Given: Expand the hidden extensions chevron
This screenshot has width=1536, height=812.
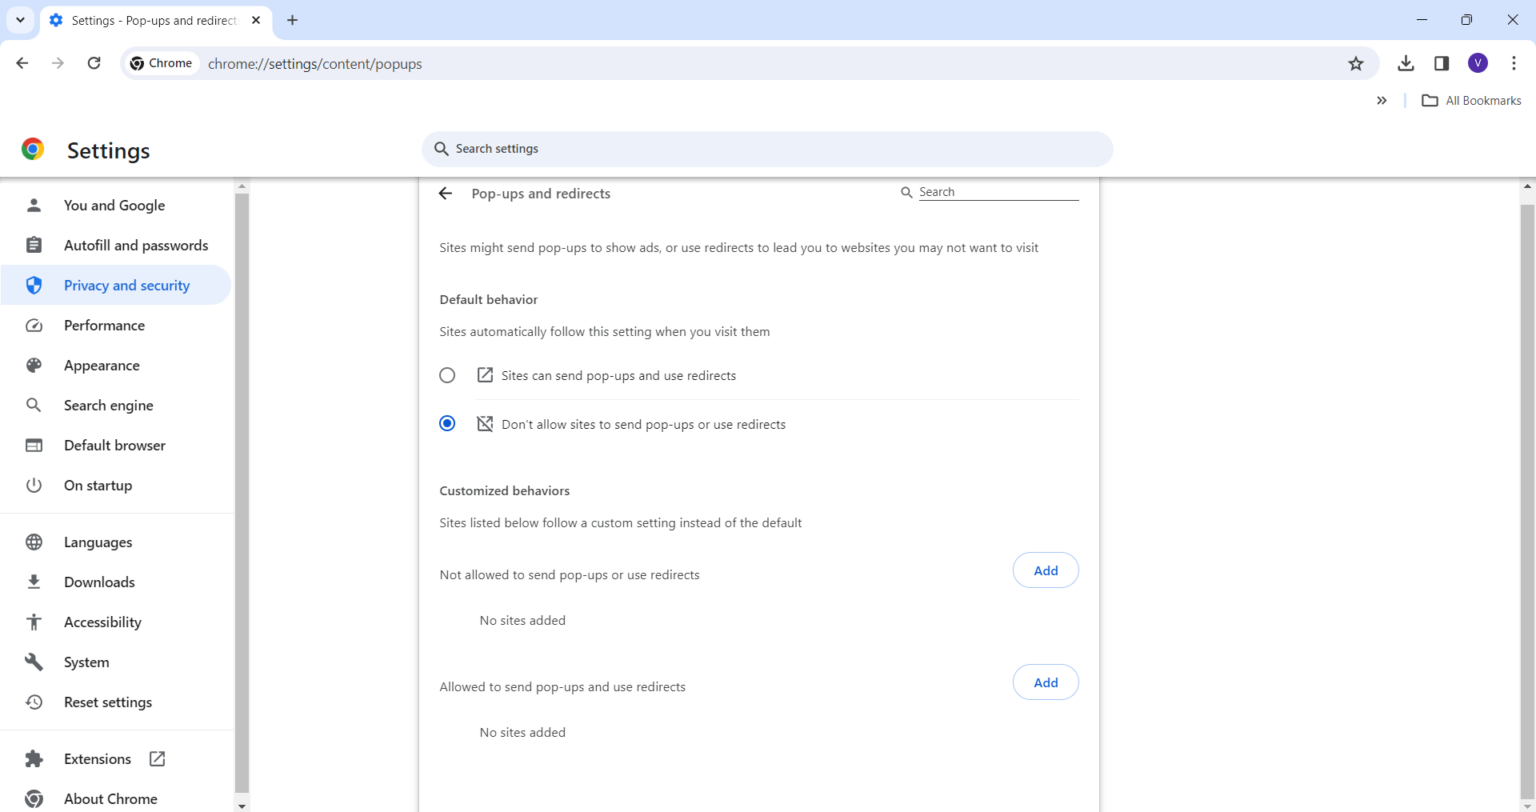Looking at the screenshot, I should pyautogui.click(x=1381, y=100).
